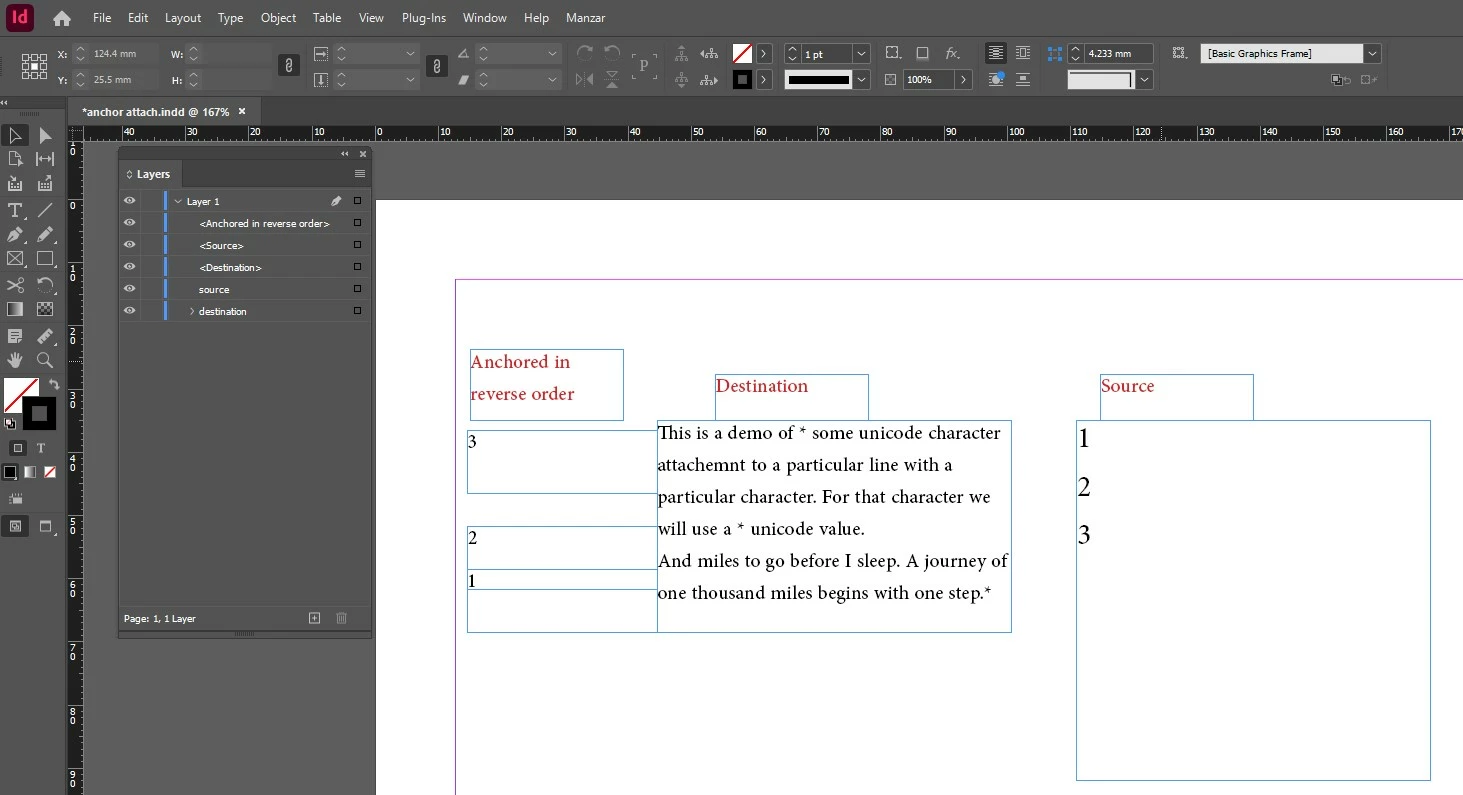
Task: Click the drop shadow effect icon
Action: click(x=922, y=53)
